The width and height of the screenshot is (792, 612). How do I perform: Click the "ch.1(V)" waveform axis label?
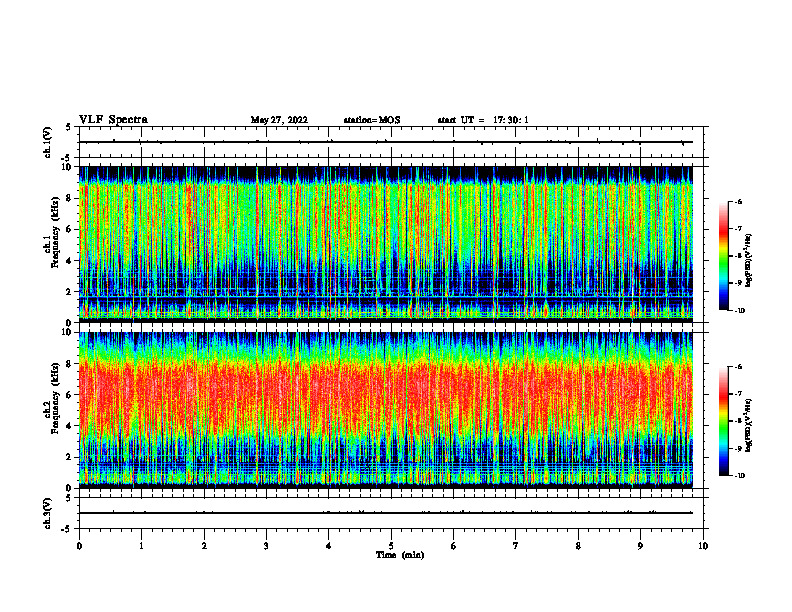pos(48,142)
